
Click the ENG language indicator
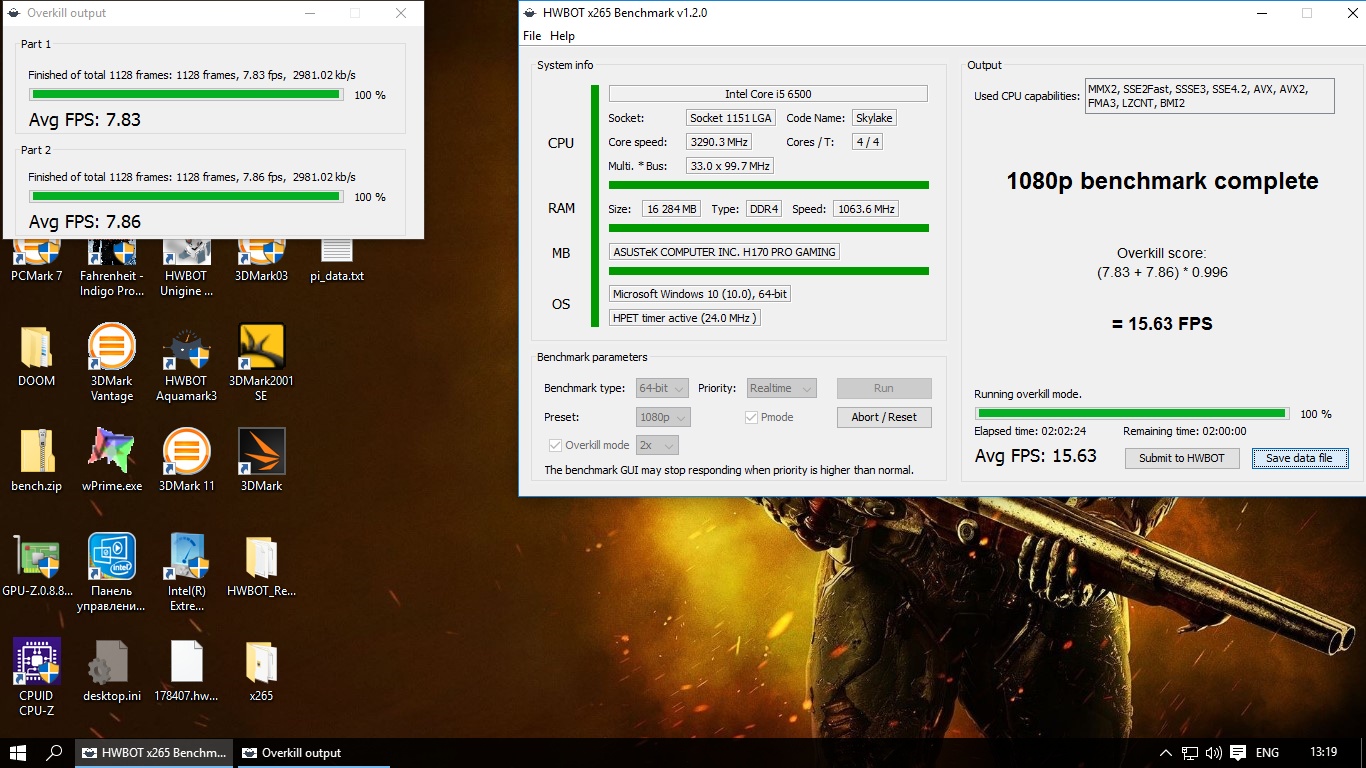[x=1267, y=753]
